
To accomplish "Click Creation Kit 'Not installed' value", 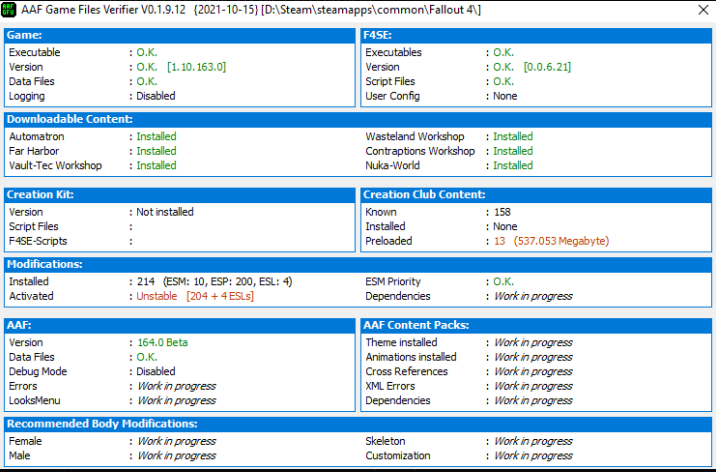I will 165,212.
